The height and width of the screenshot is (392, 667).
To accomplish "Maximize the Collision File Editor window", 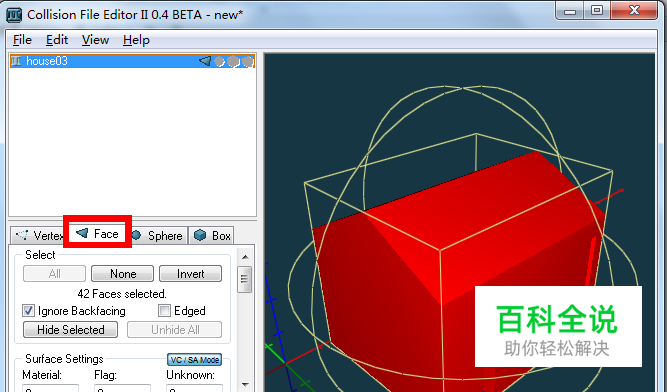I will click(597, 11).
